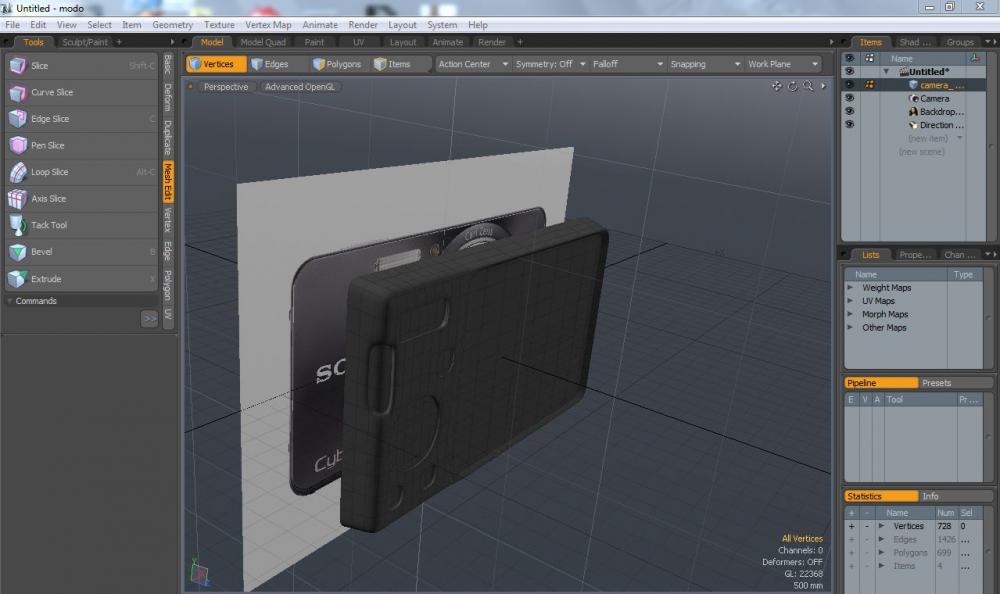Pick the Loop Slice tool
The image size is (1000, 594).
point(81,172)
